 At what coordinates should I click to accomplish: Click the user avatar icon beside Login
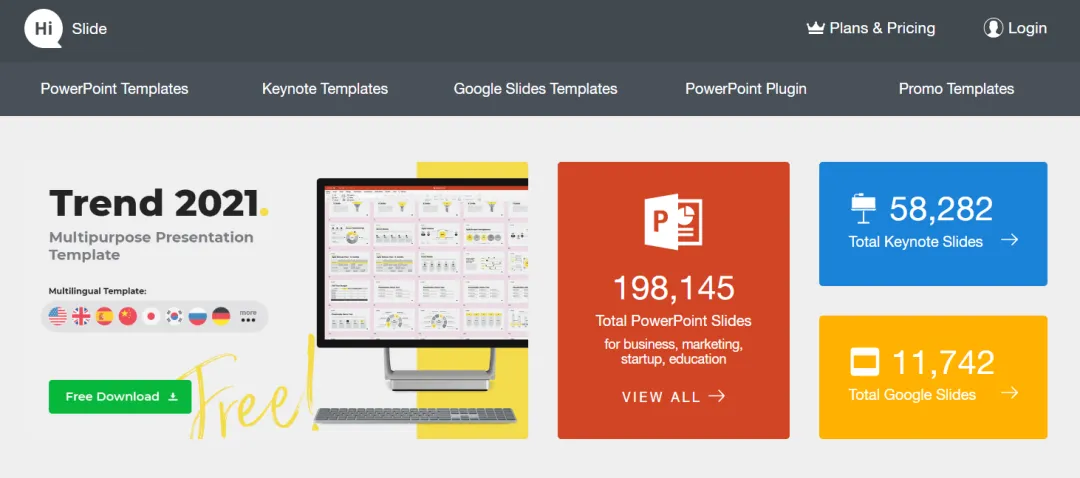(x=993, y=28)
